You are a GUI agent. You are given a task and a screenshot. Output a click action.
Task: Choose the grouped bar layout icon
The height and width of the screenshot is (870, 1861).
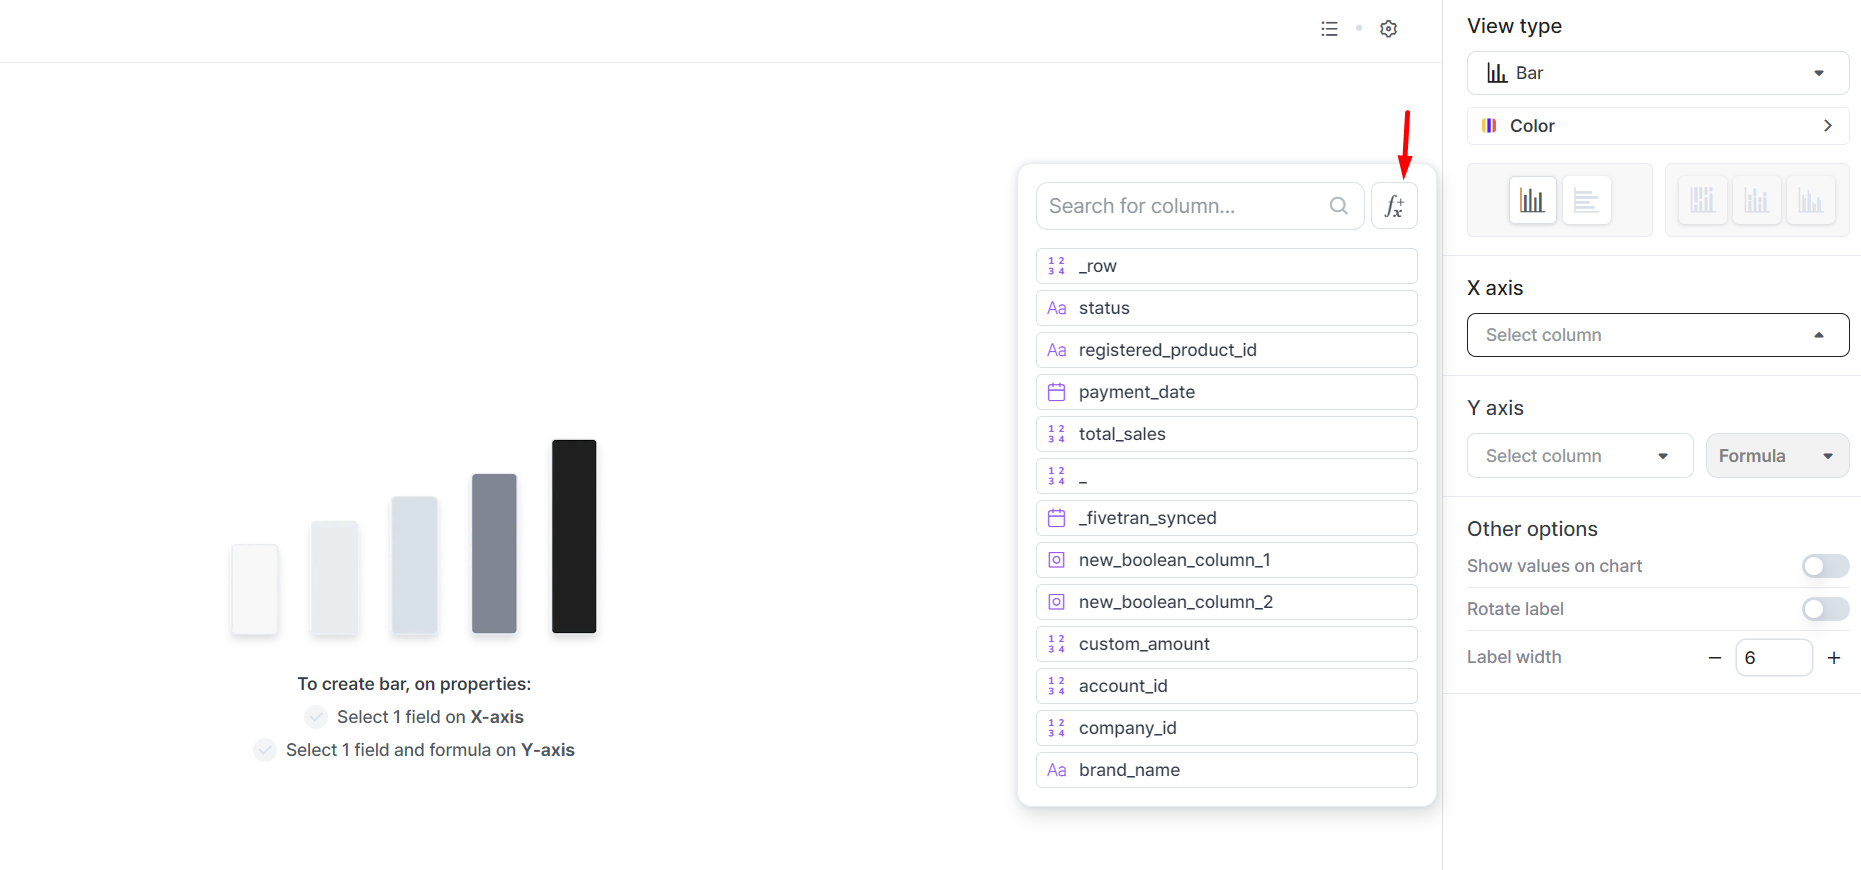pos(1810,200)
